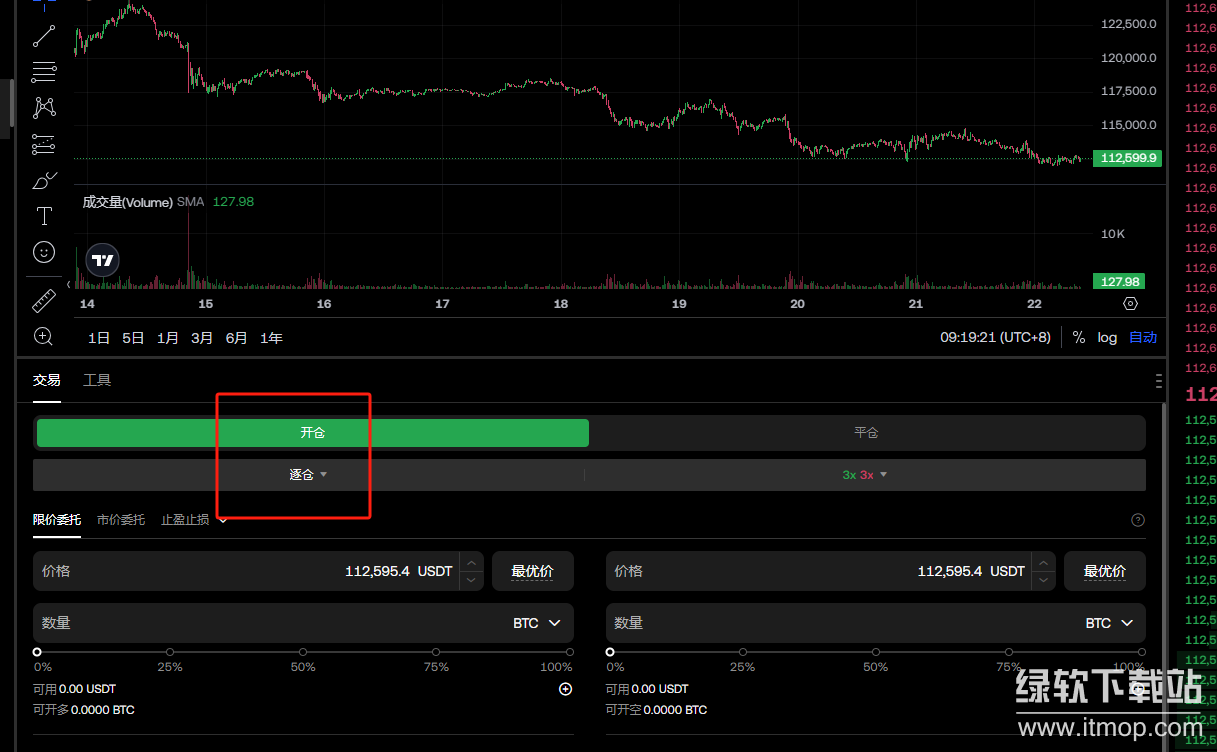The width and height of the screenshot is (1217, 752).
Task: Select the text annotation tool
Action: tap(44, 216)
